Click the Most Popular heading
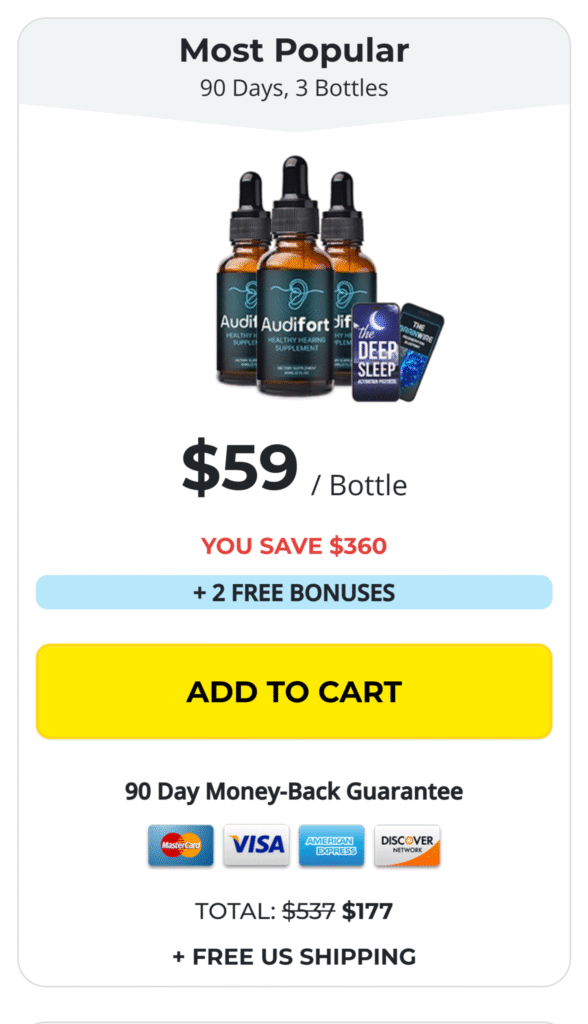588x1024 pixels. point(294,50)
